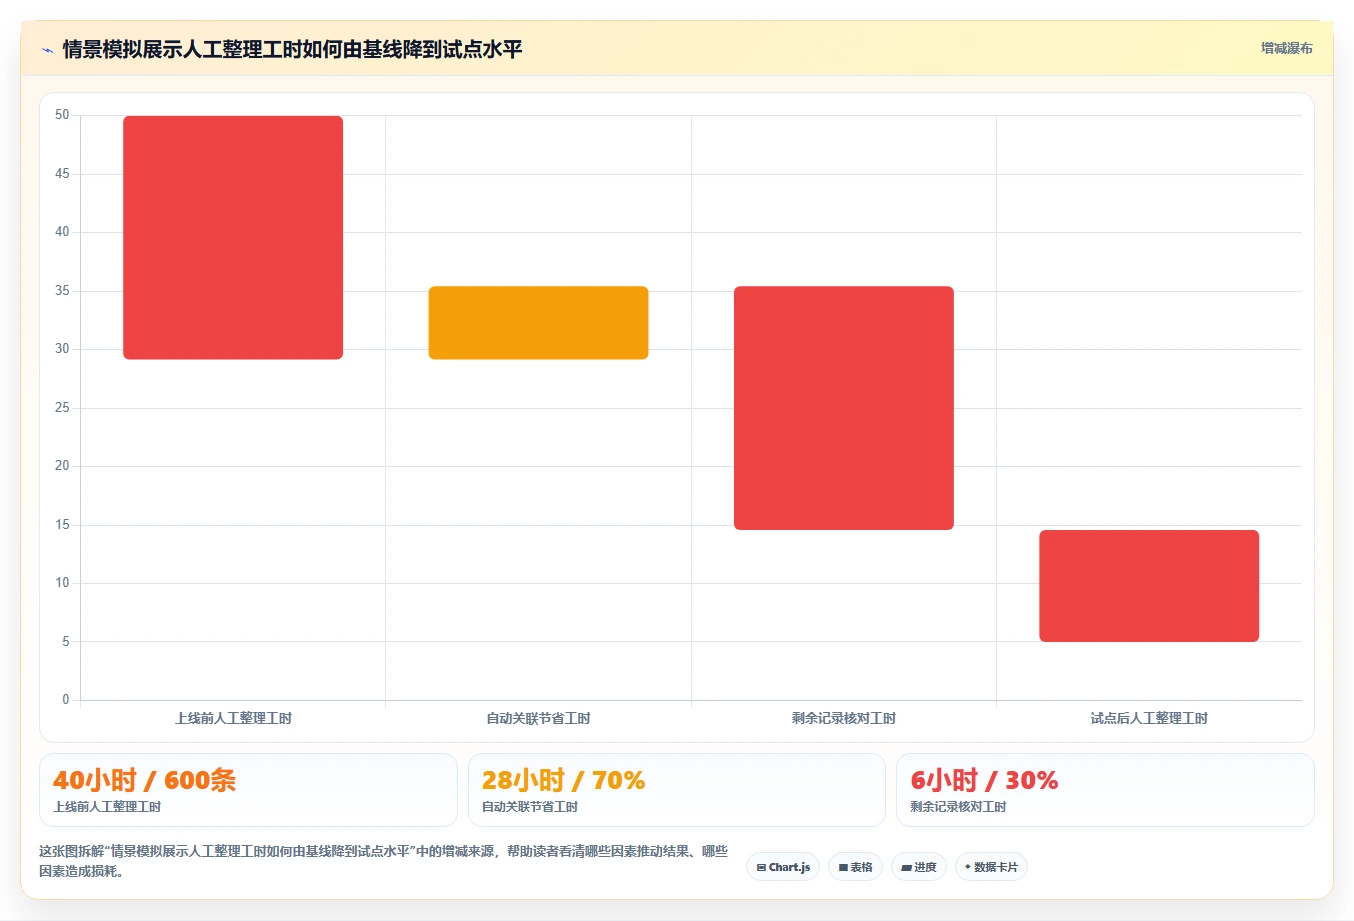
Task: Click the 上线前人工整理工时 axis label
Action: 233,718
